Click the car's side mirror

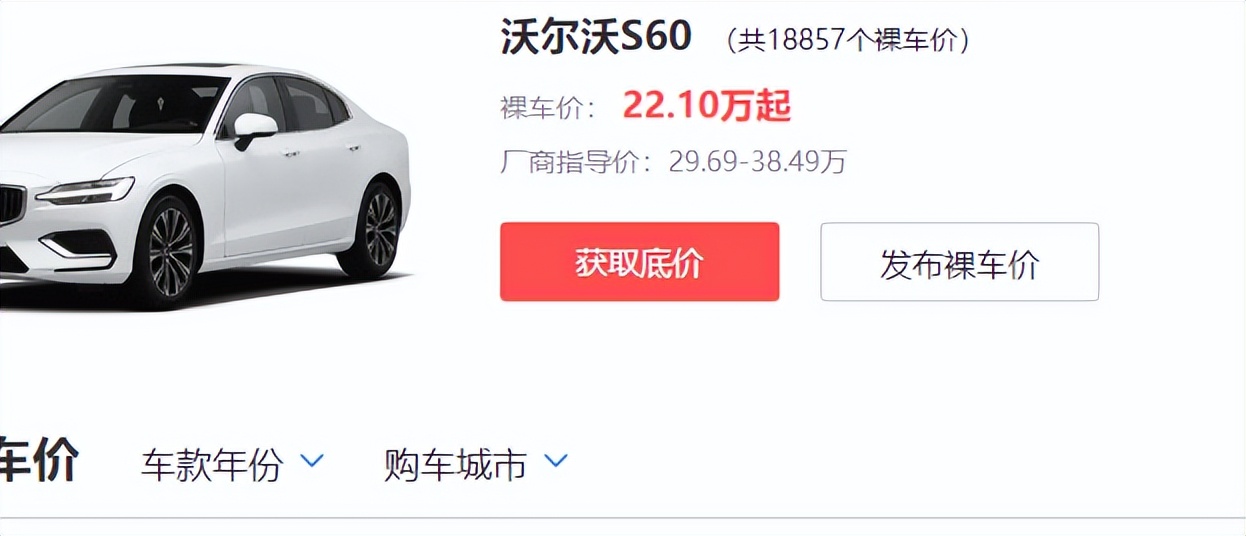(x=254, y=128)
